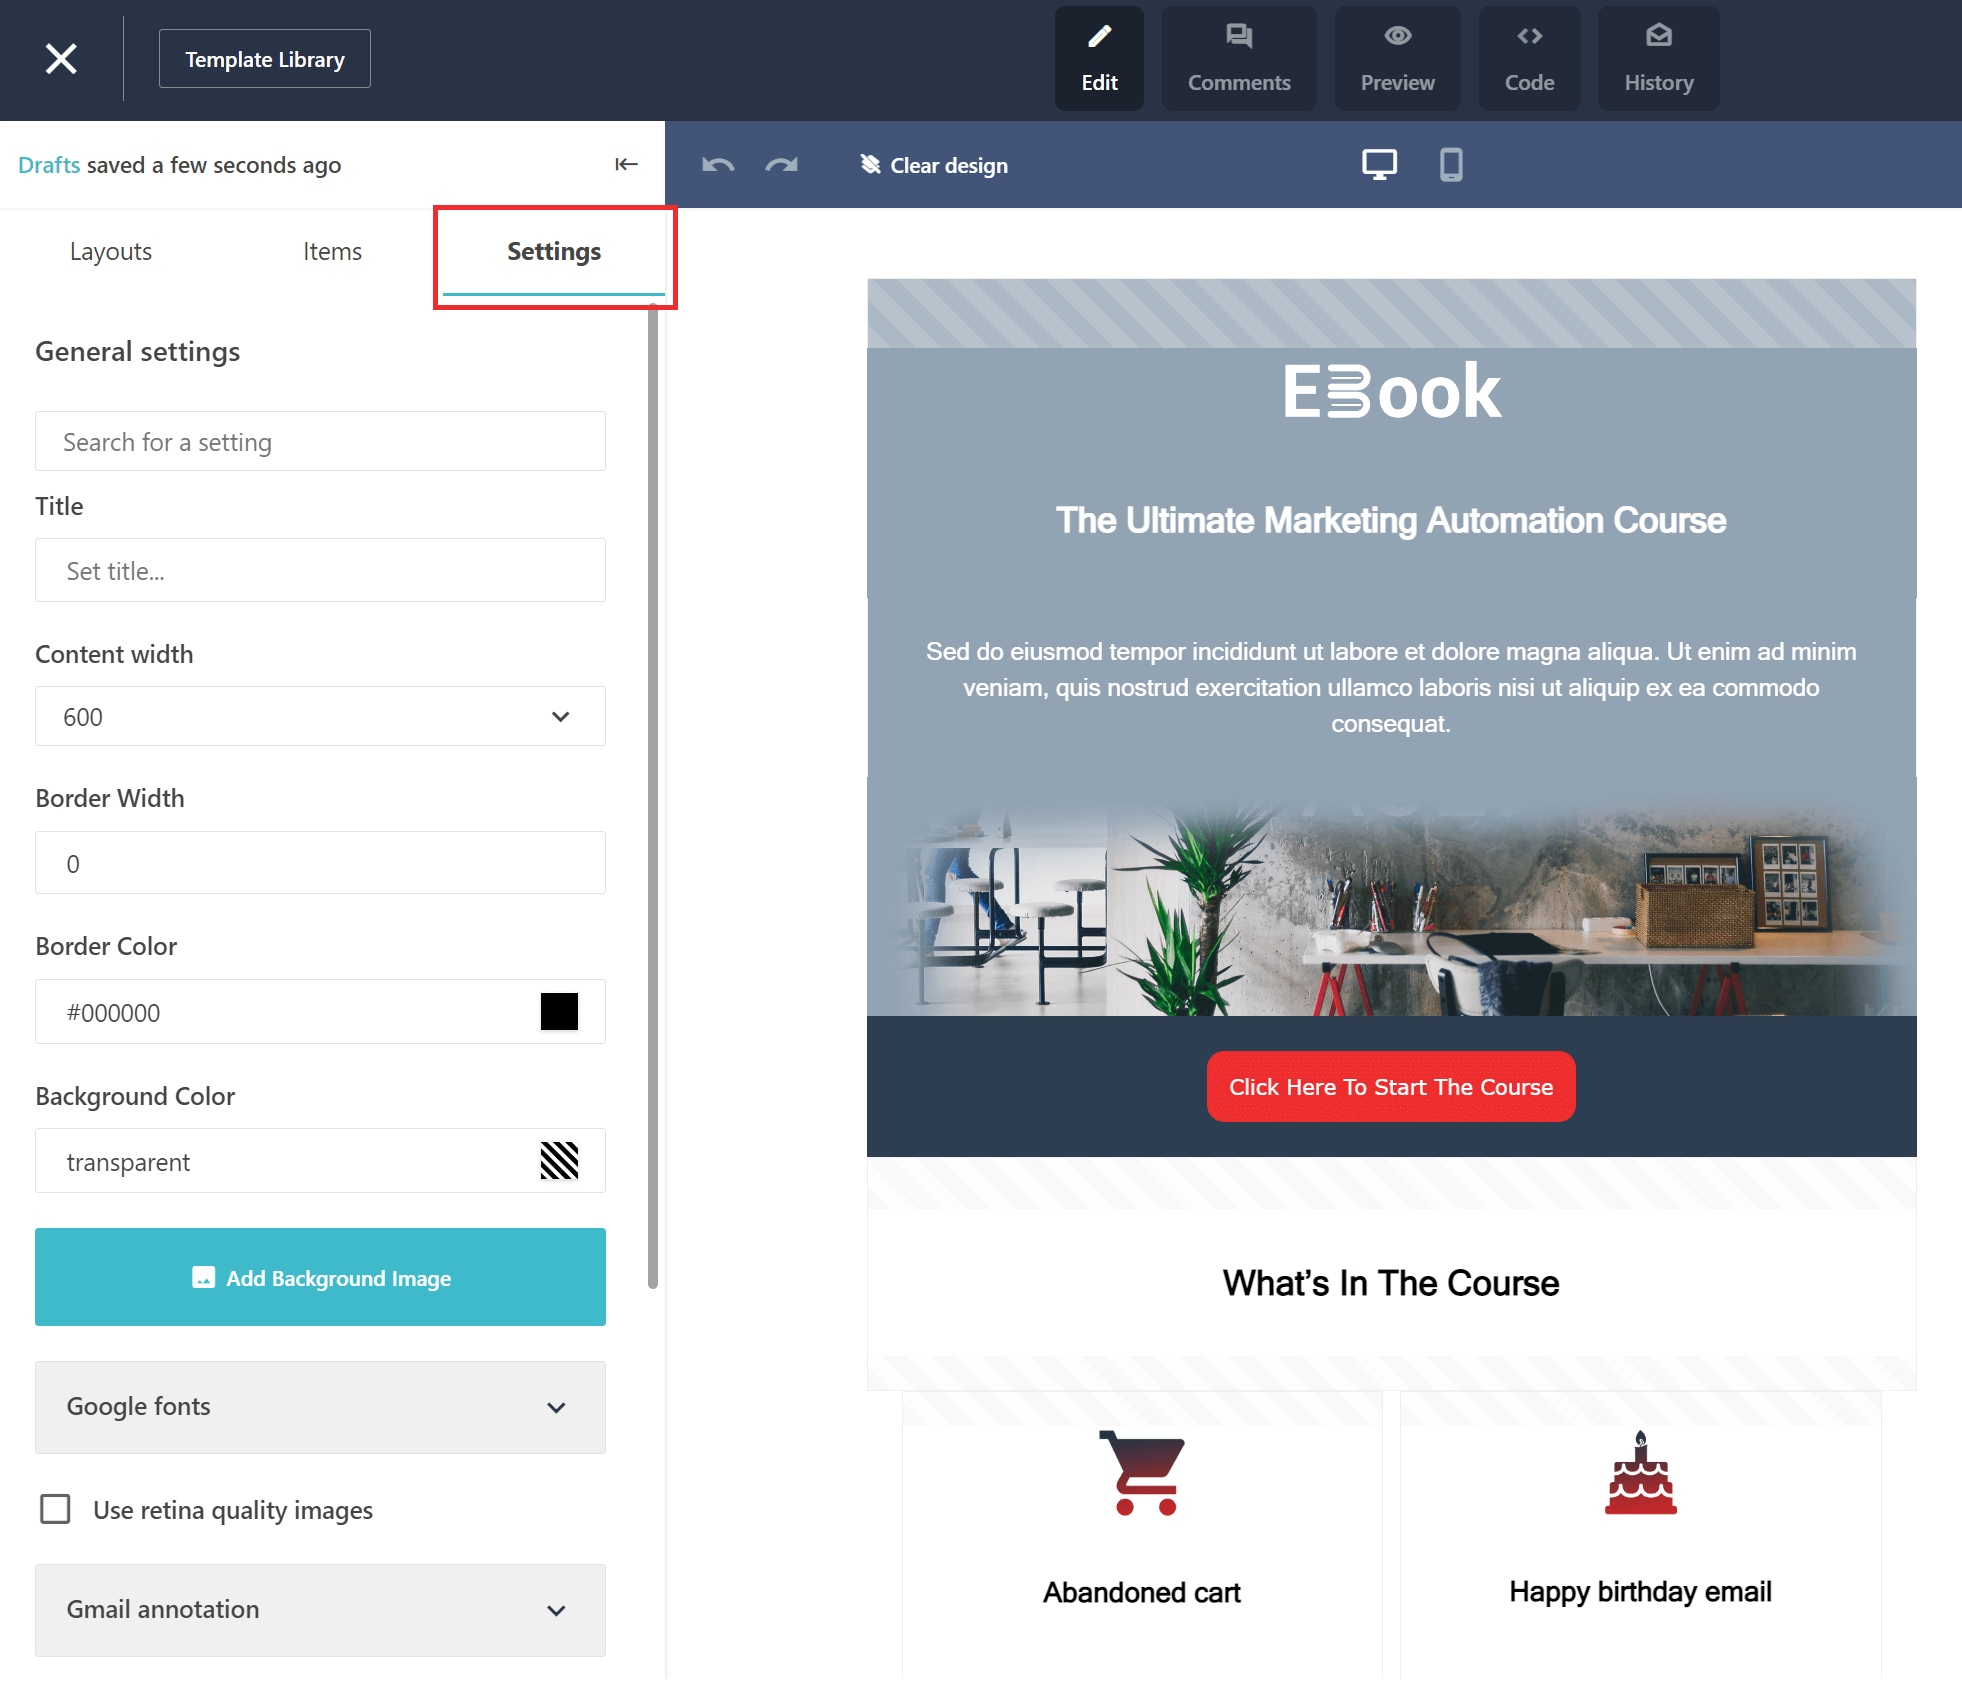Toggle Use retina quality images checkbox
Screen dimensions: 1962x1682
pos(53,1508)
